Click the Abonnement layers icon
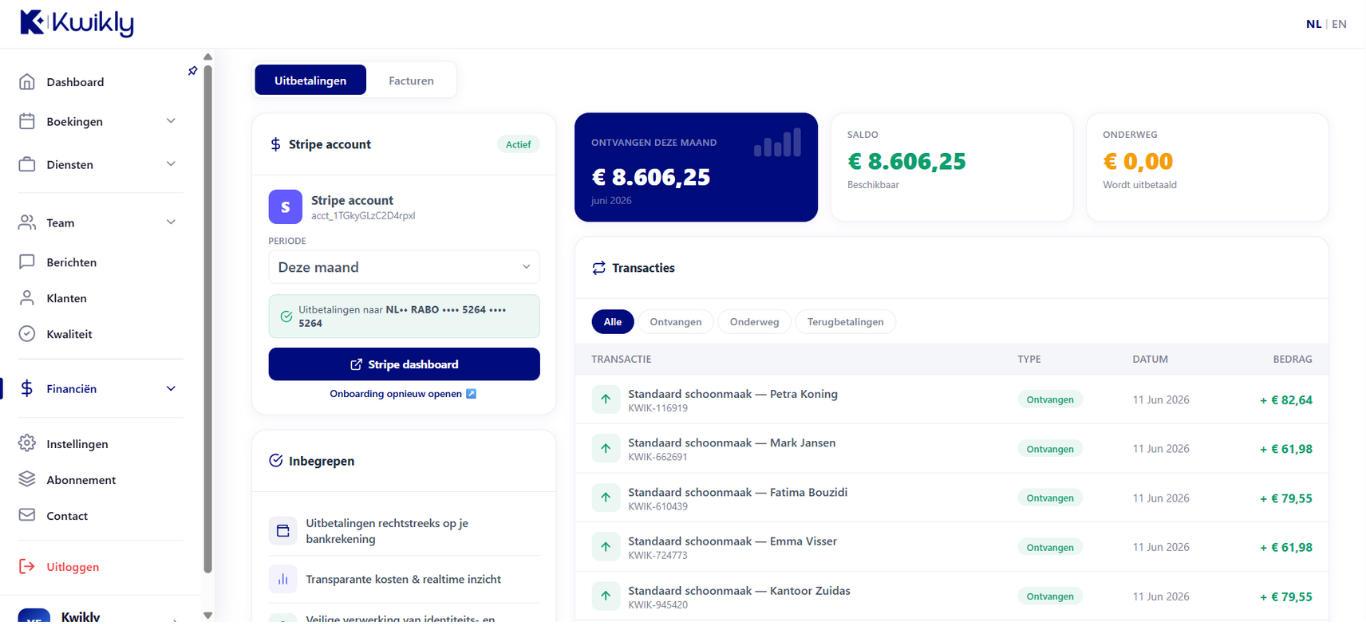Screen dimensions: 1366x624 pyautogui.click(x=27, y=480)
